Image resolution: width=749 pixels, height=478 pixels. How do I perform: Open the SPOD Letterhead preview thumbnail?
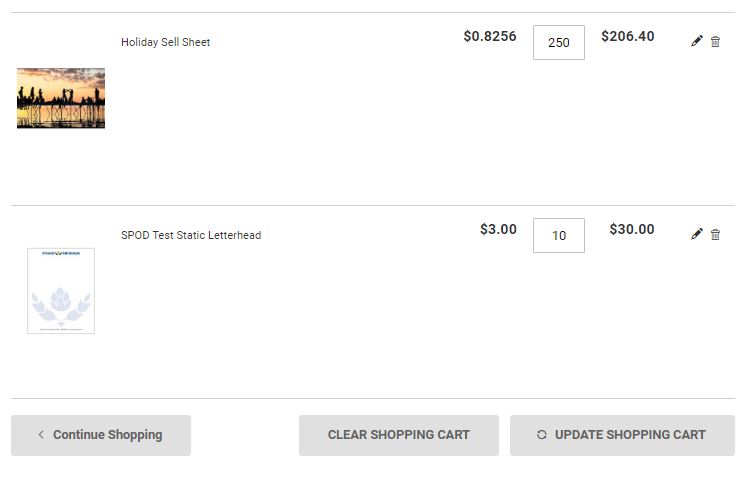(x=61, y=291)
